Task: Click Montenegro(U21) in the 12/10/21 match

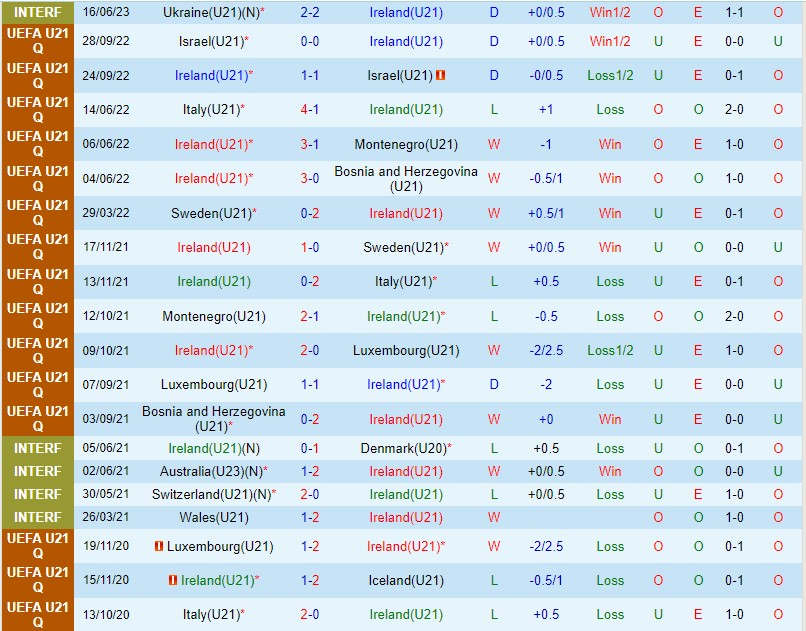Action: (x=214, y=316)
